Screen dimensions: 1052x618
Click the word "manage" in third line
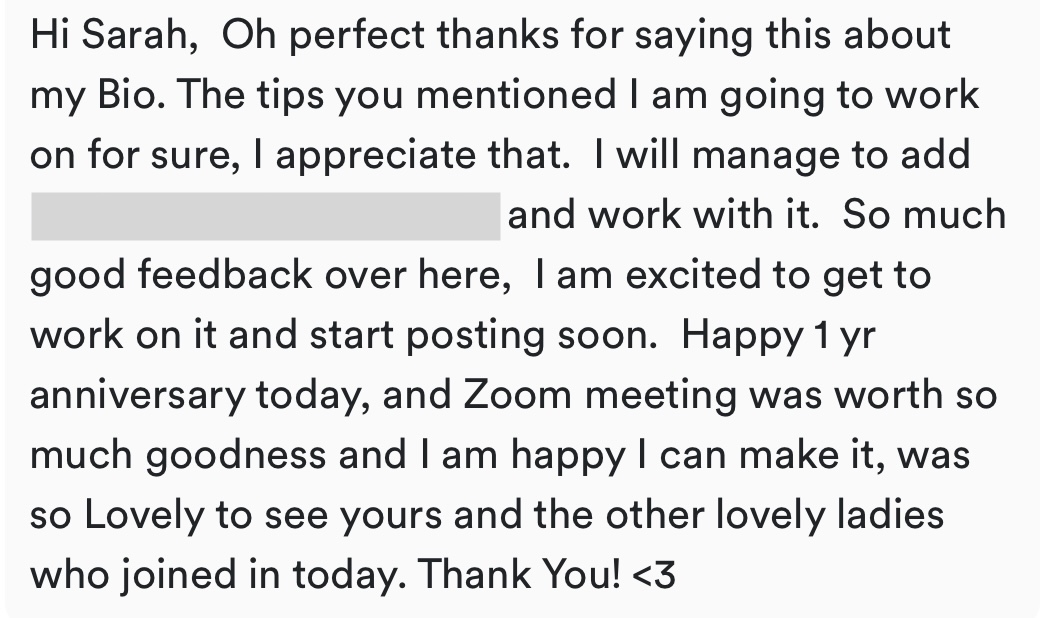(x=766, y=156)
